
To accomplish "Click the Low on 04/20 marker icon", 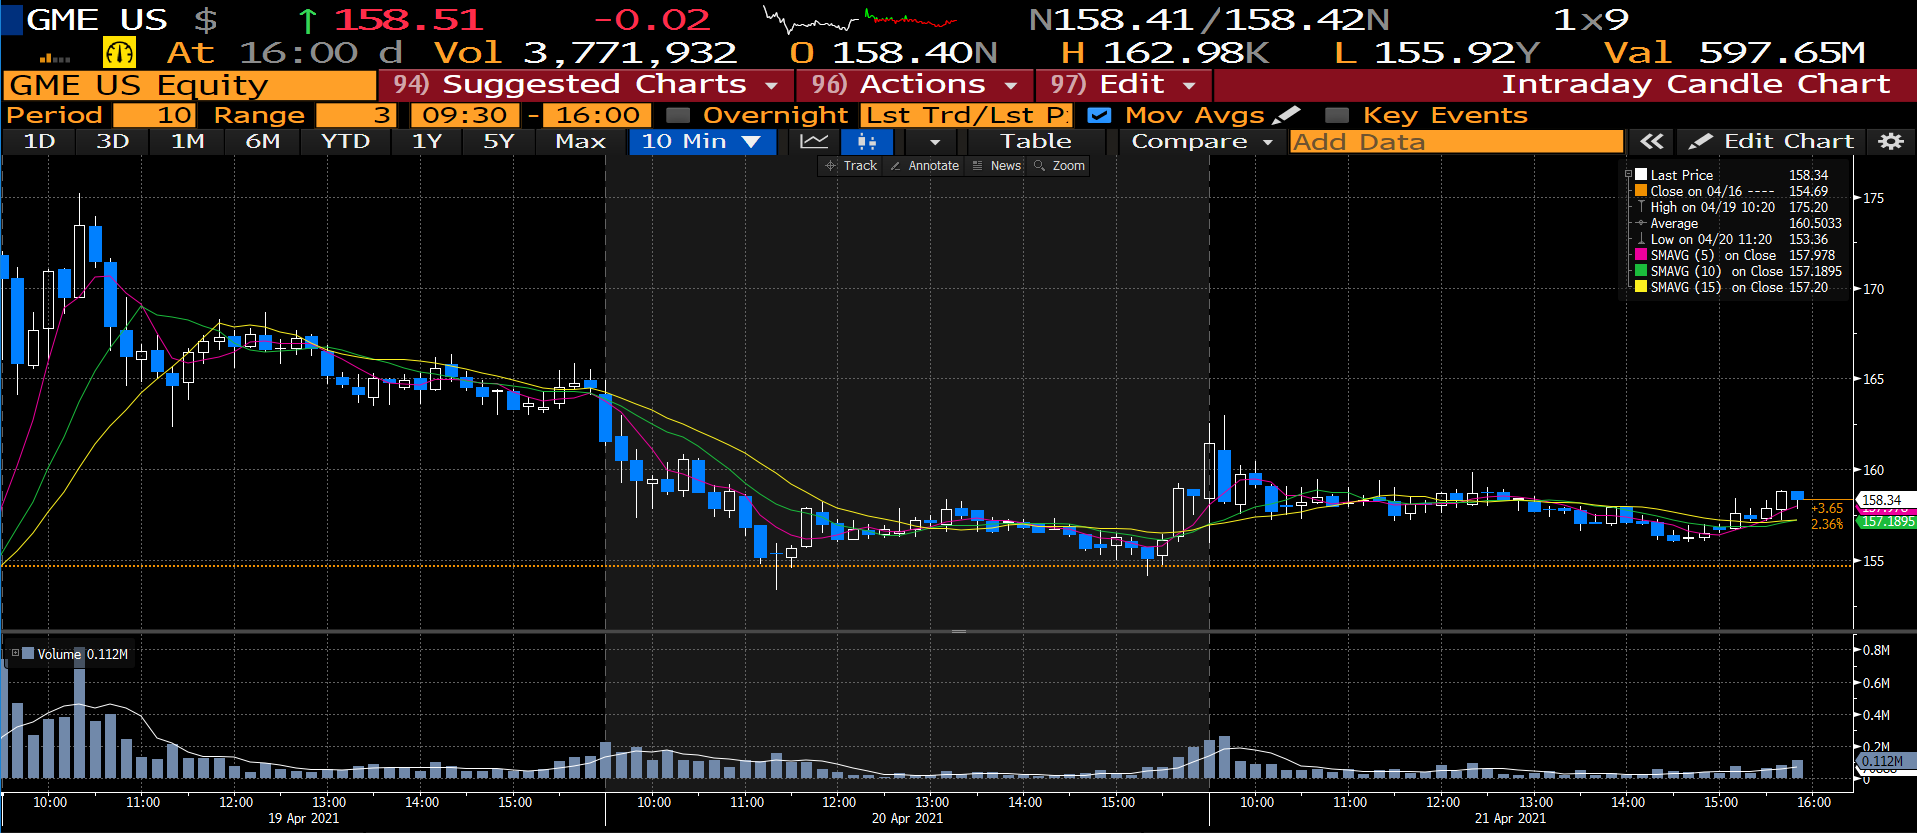I will (1641, 239).
